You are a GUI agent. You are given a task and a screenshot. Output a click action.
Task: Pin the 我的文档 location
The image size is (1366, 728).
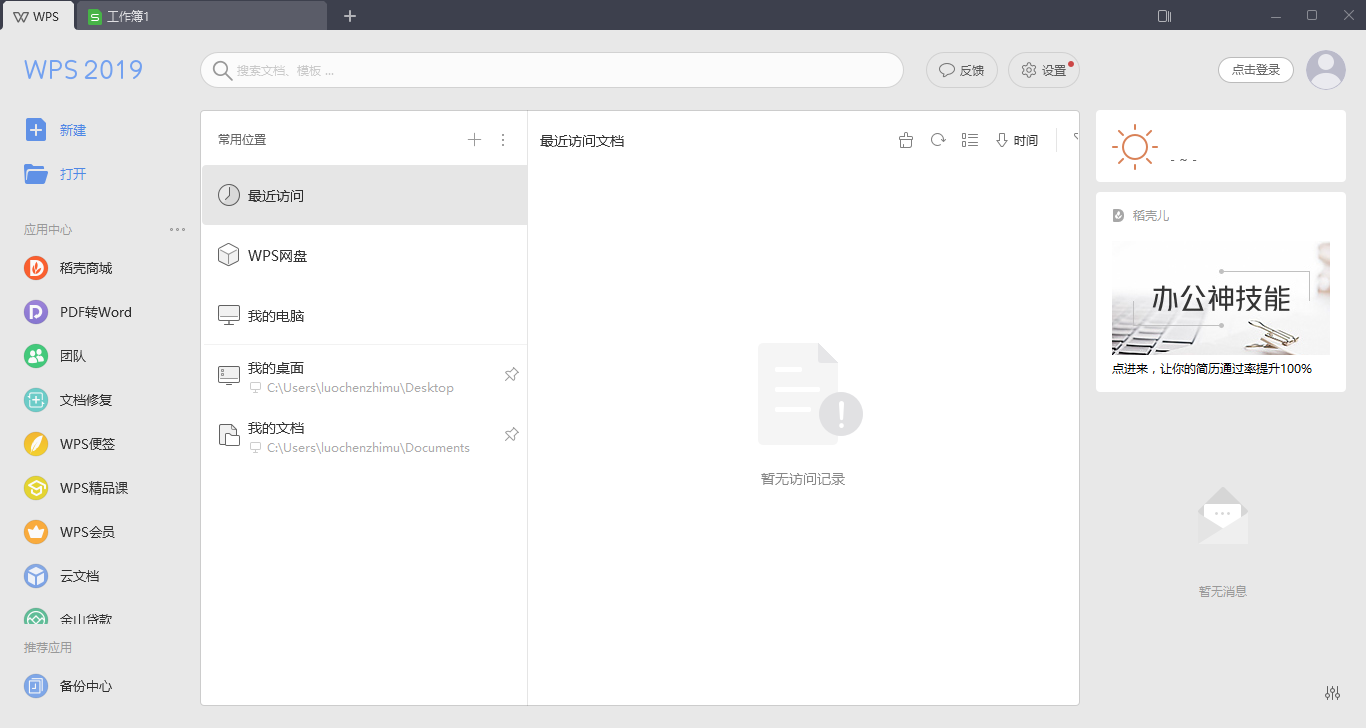pos(511,434)
